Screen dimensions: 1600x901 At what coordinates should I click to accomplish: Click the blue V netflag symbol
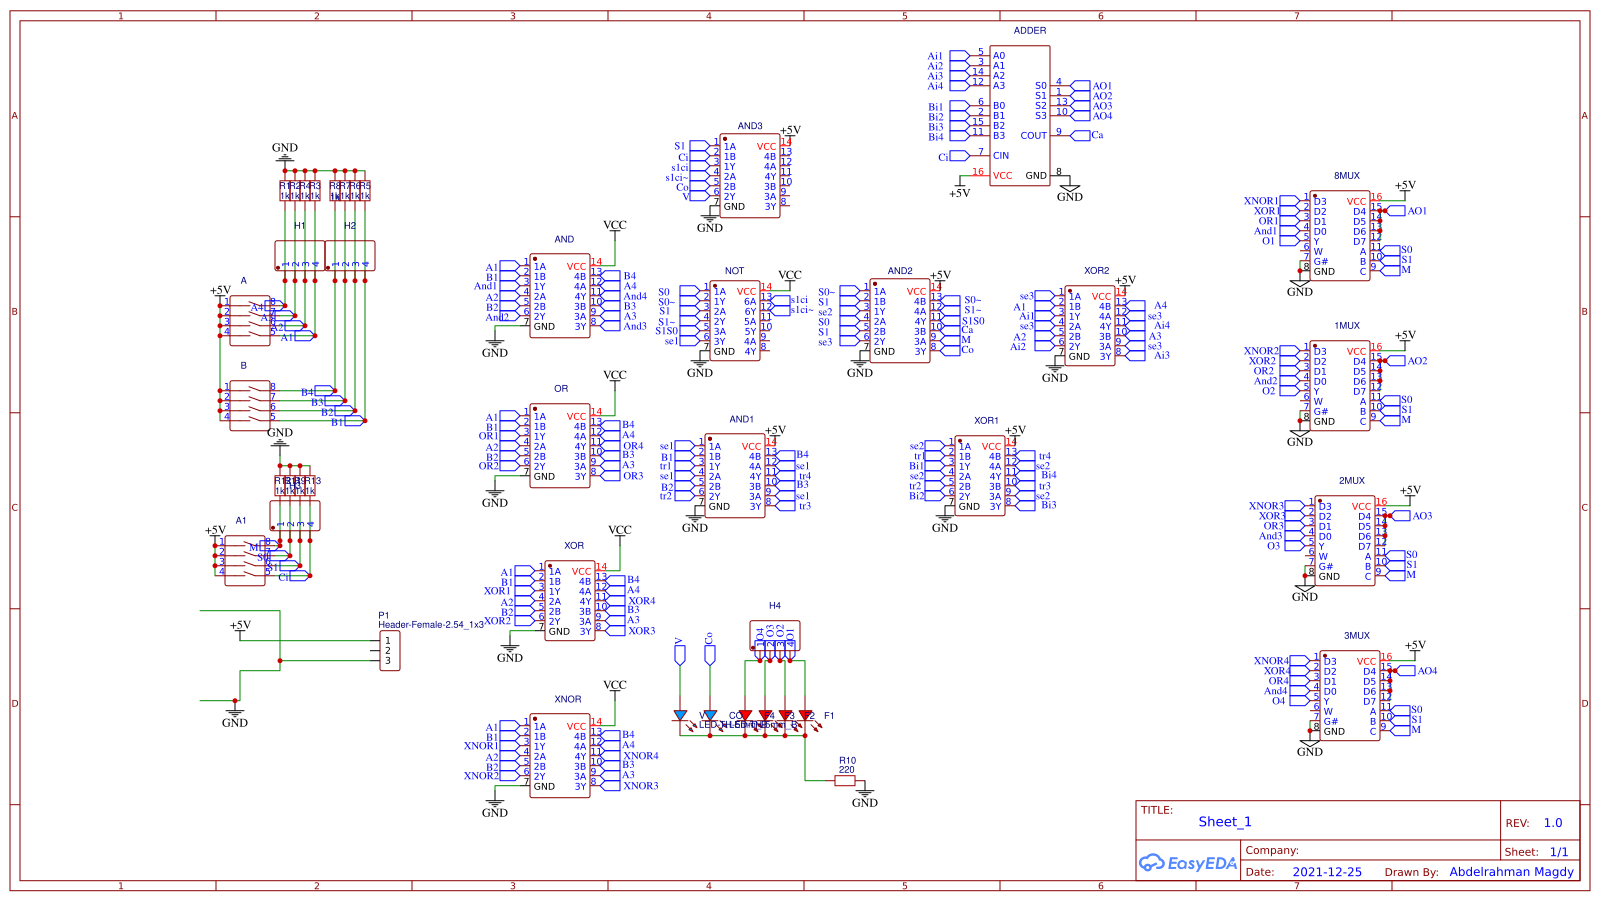(681, 655)
